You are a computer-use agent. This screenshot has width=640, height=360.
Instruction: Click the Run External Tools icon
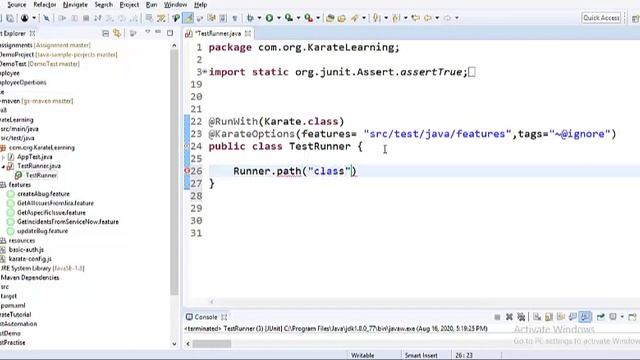(x=309, y=18)
